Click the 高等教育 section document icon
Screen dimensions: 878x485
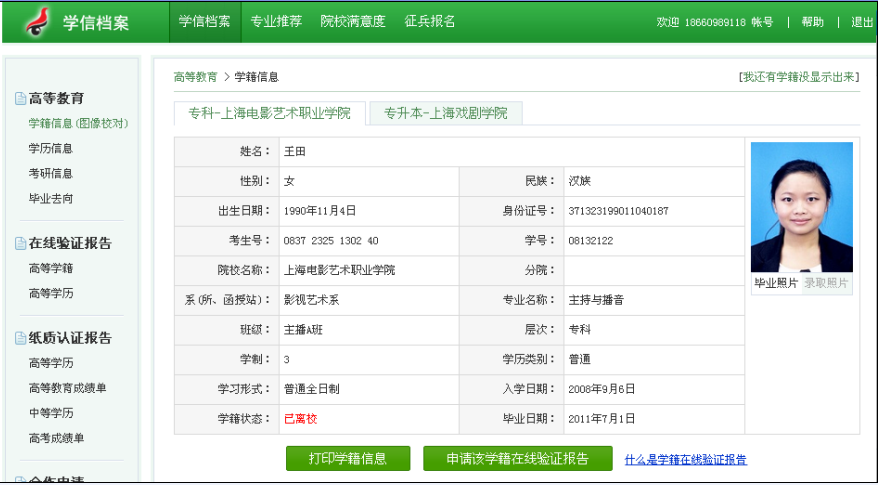20,99
